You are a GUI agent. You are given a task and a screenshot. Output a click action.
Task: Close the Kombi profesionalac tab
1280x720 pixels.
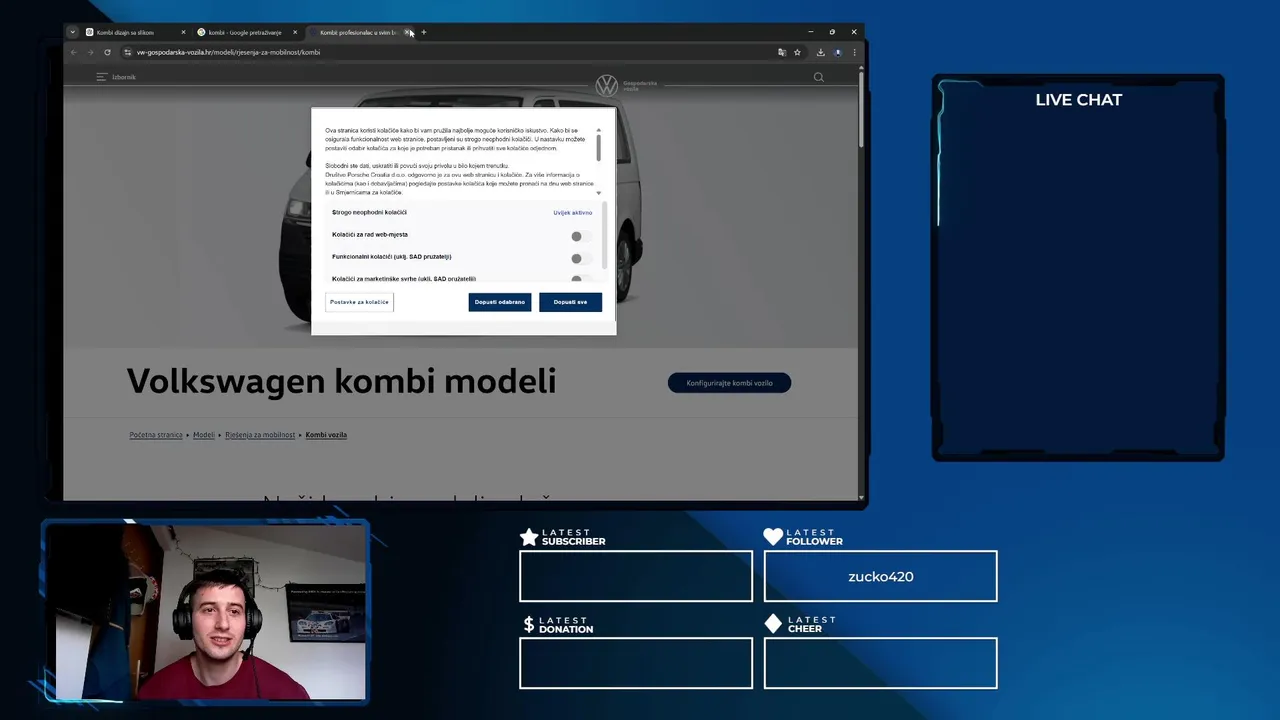(x=408, y=32)
